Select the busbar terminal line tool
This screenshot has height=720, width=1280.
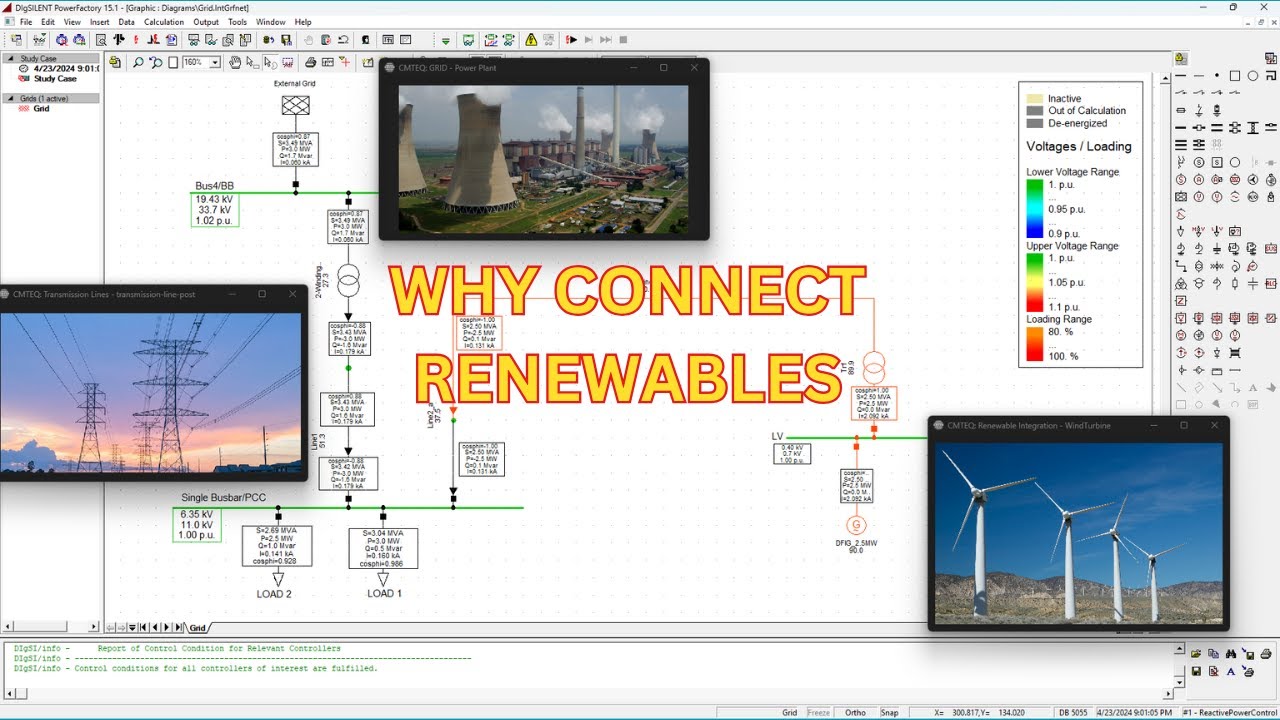click(x=1180, y=75)
